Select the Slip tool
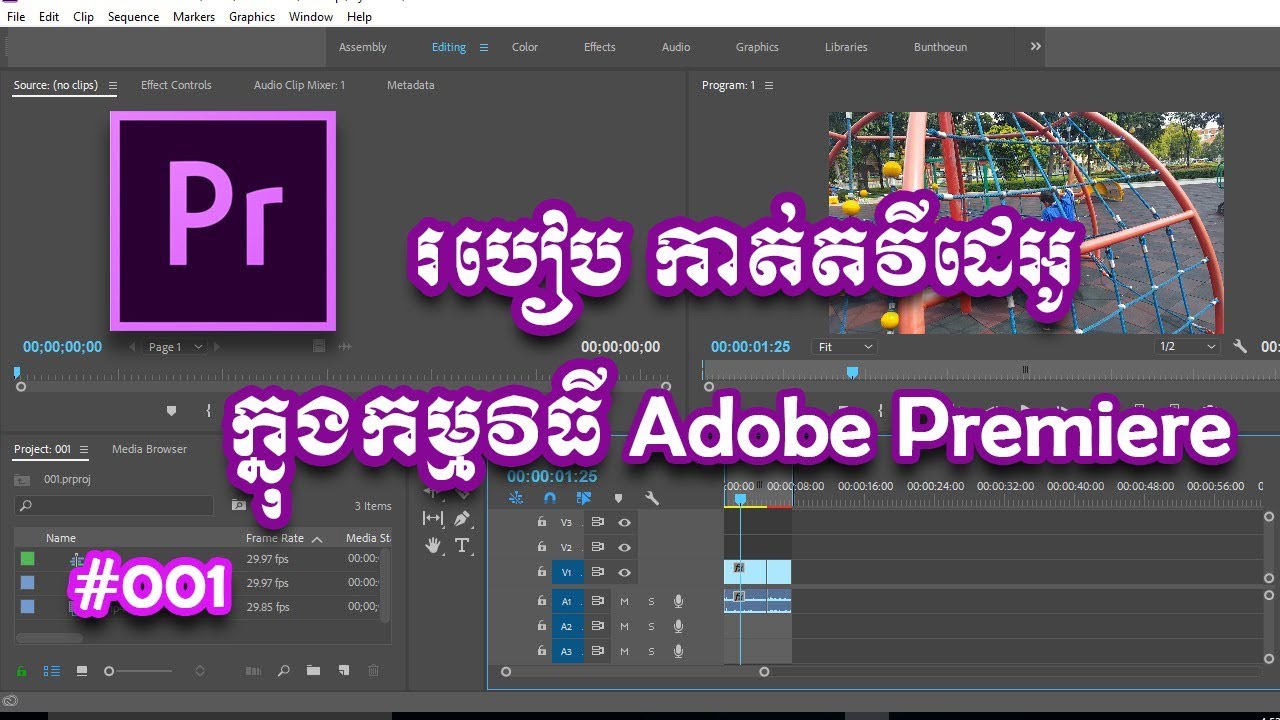Viewport: 1280px width, 720px height. 433,518
